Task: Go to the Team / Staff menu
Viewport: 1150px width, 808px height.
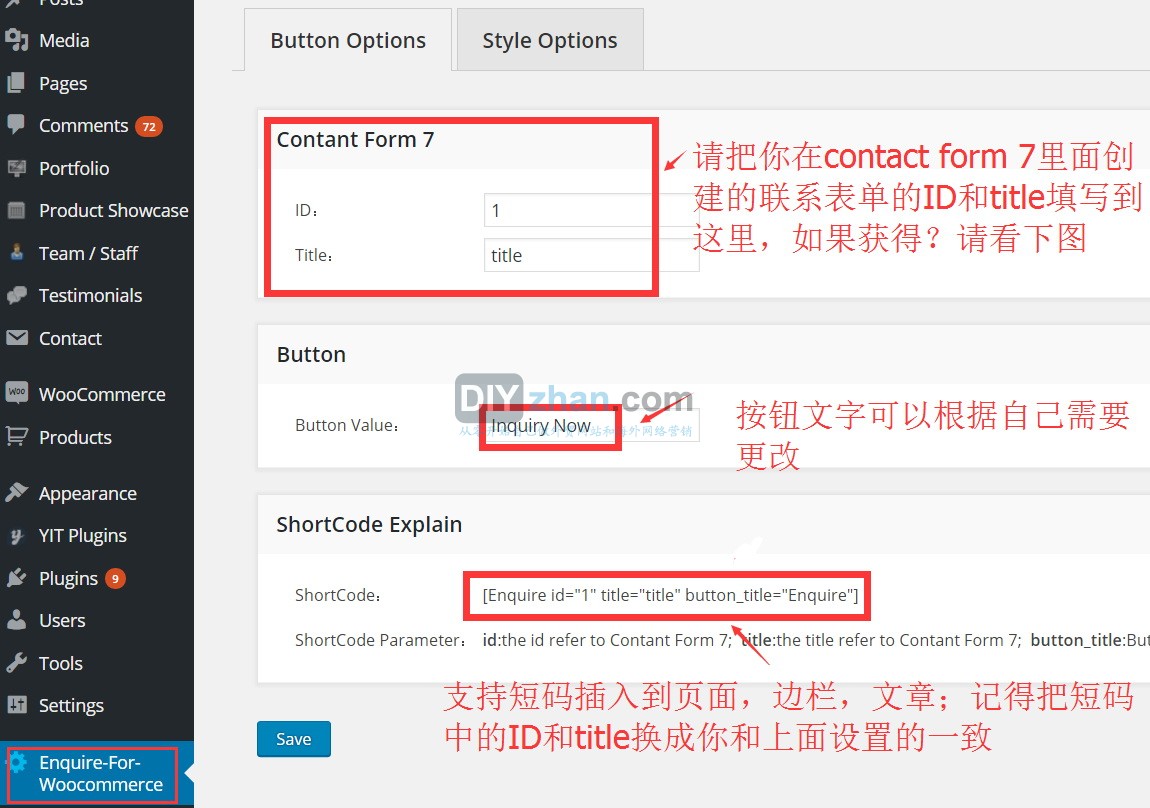Action: [x=88, y=253]
